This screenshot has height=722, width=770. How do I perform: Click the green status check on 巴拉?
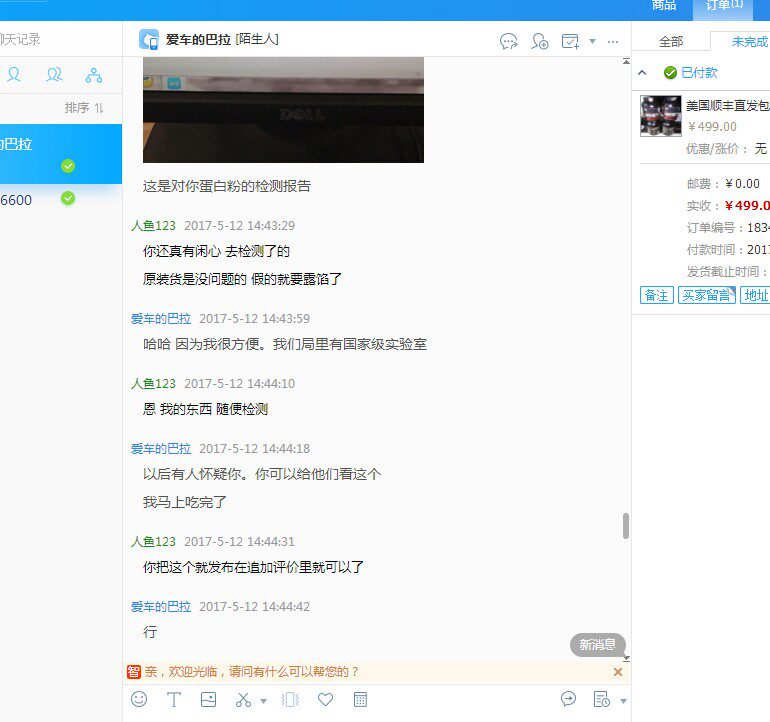68,166
